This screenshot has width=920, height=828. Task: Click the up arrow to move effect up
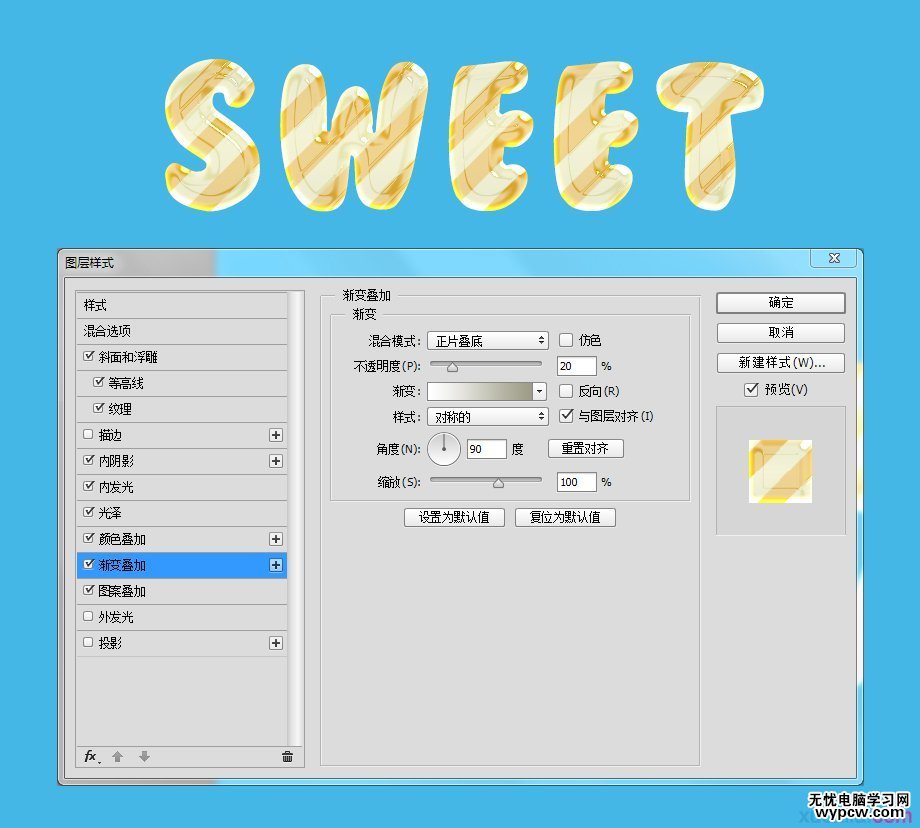[118, 758]
